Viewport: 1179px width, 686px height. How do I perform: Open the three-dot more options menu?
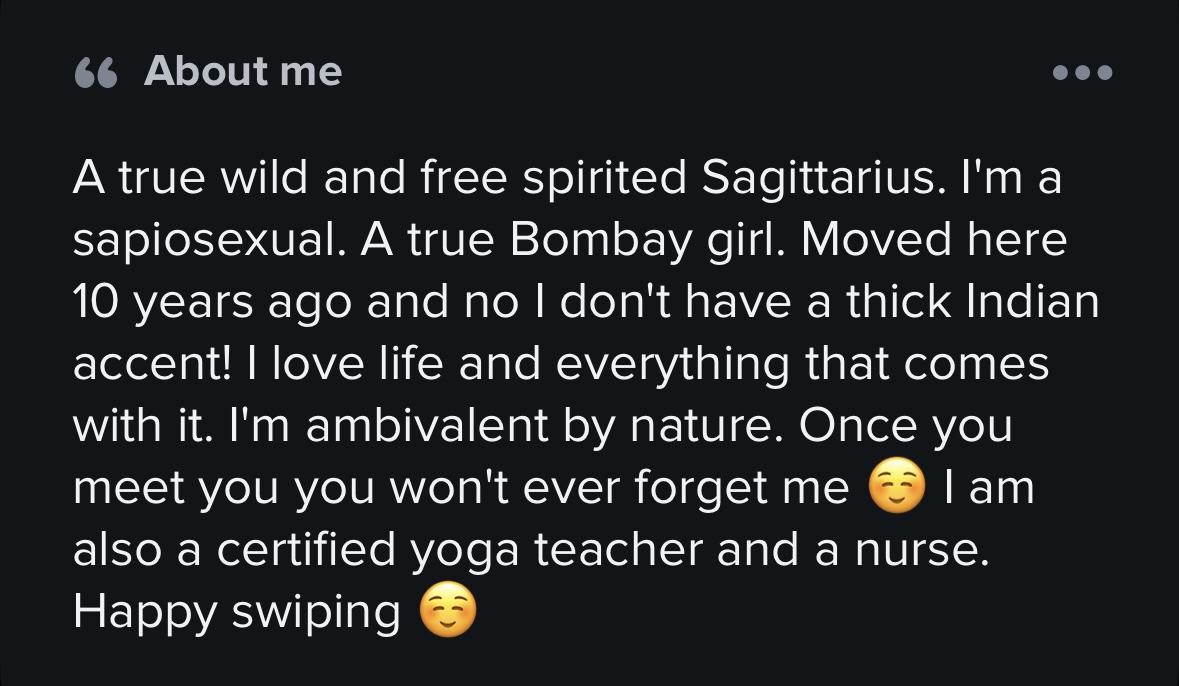pyautogui.click(x=1082, y=72)
